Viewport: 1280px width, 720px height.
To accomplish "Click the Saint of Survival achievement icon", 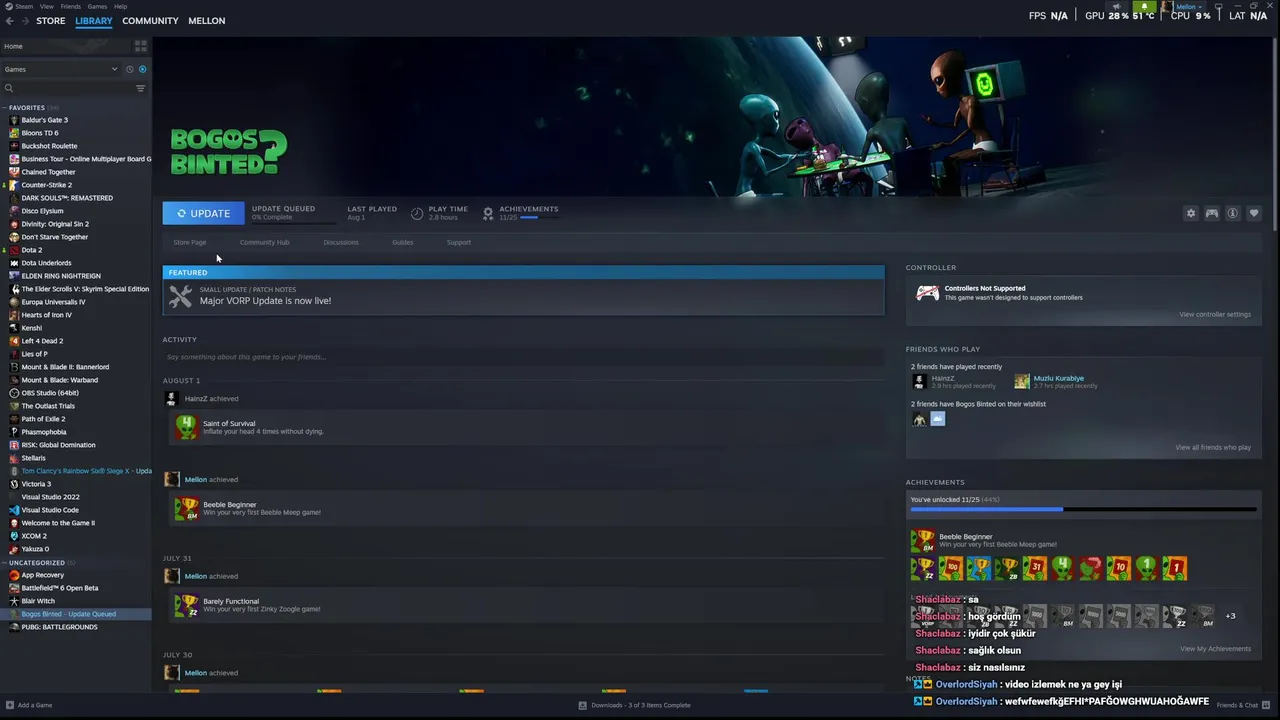I will coord(187,427).
